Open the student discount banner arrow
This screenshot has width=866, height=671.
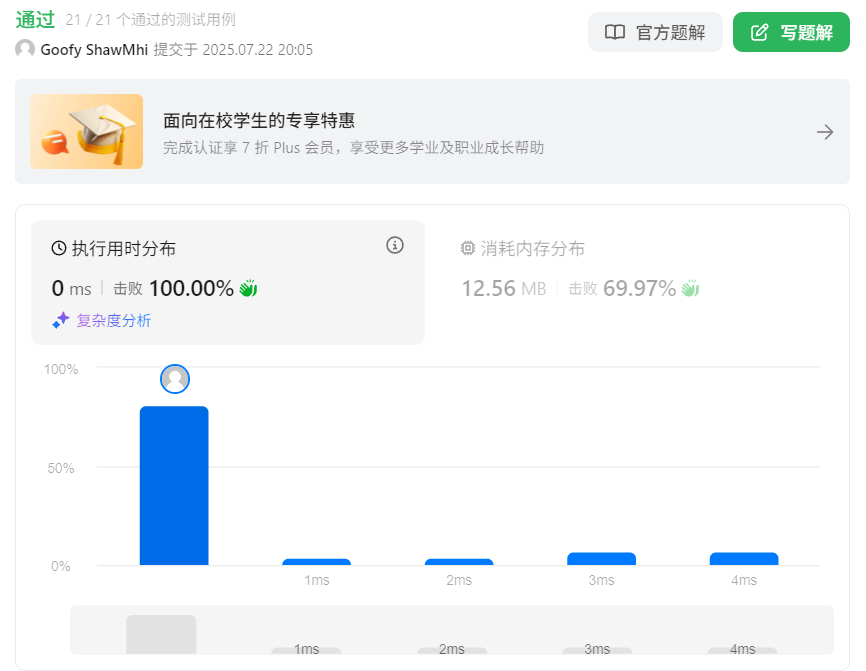(x=825, y=132)
